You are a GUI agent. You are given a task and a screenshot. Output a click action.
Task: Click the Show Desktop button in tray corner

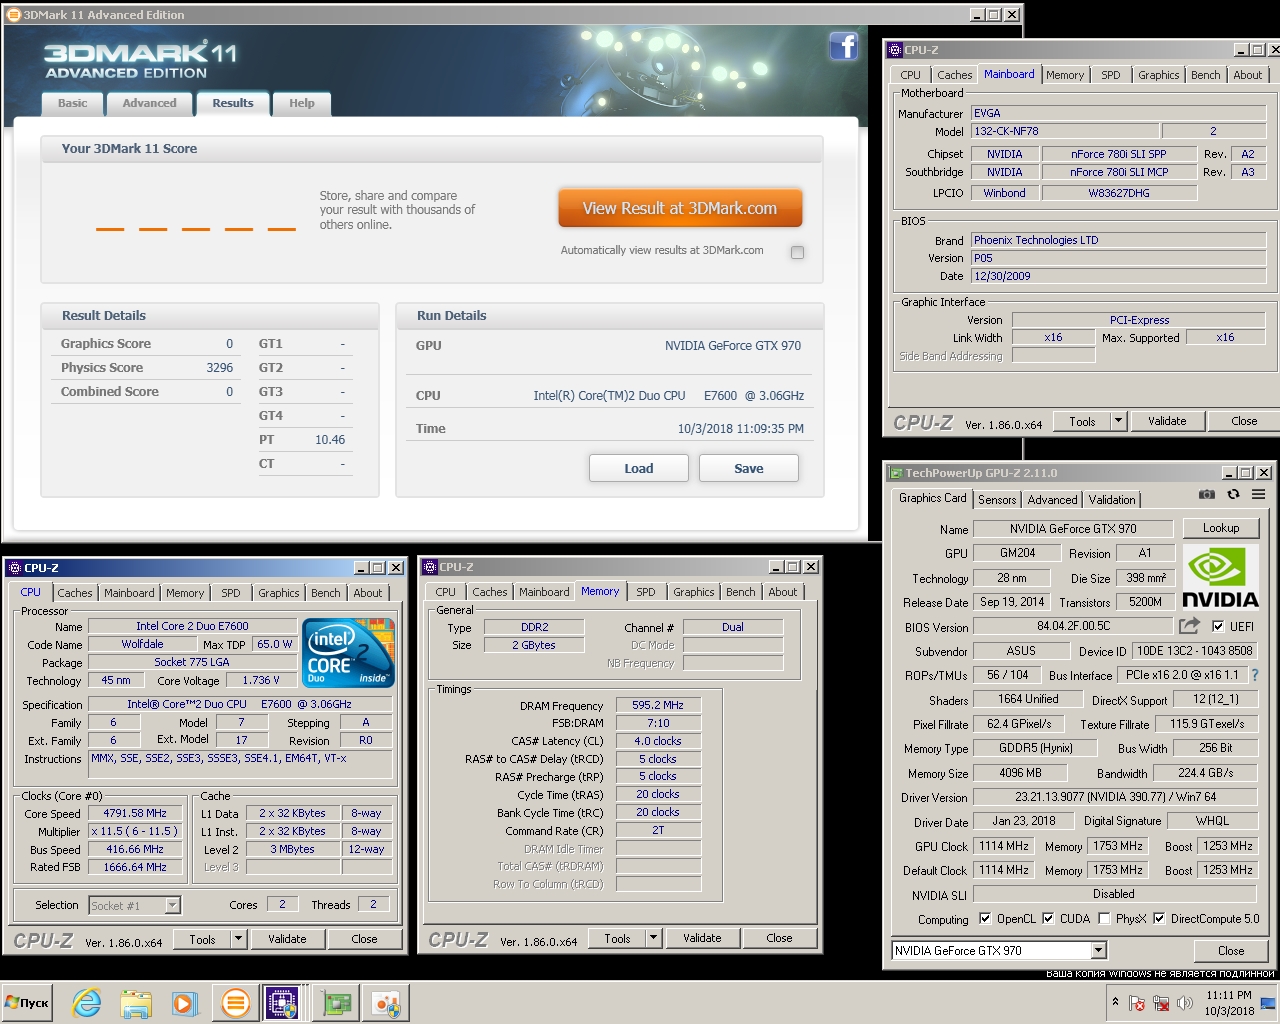[1270, 1003]
